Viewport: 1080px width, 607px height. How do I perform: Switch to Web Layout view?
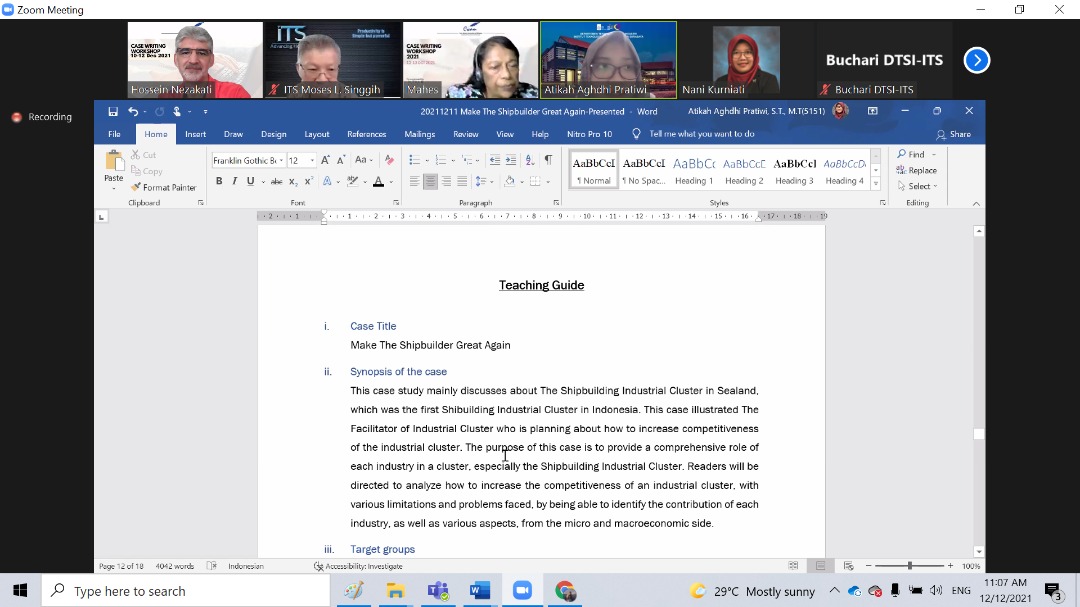click(849, 566)
